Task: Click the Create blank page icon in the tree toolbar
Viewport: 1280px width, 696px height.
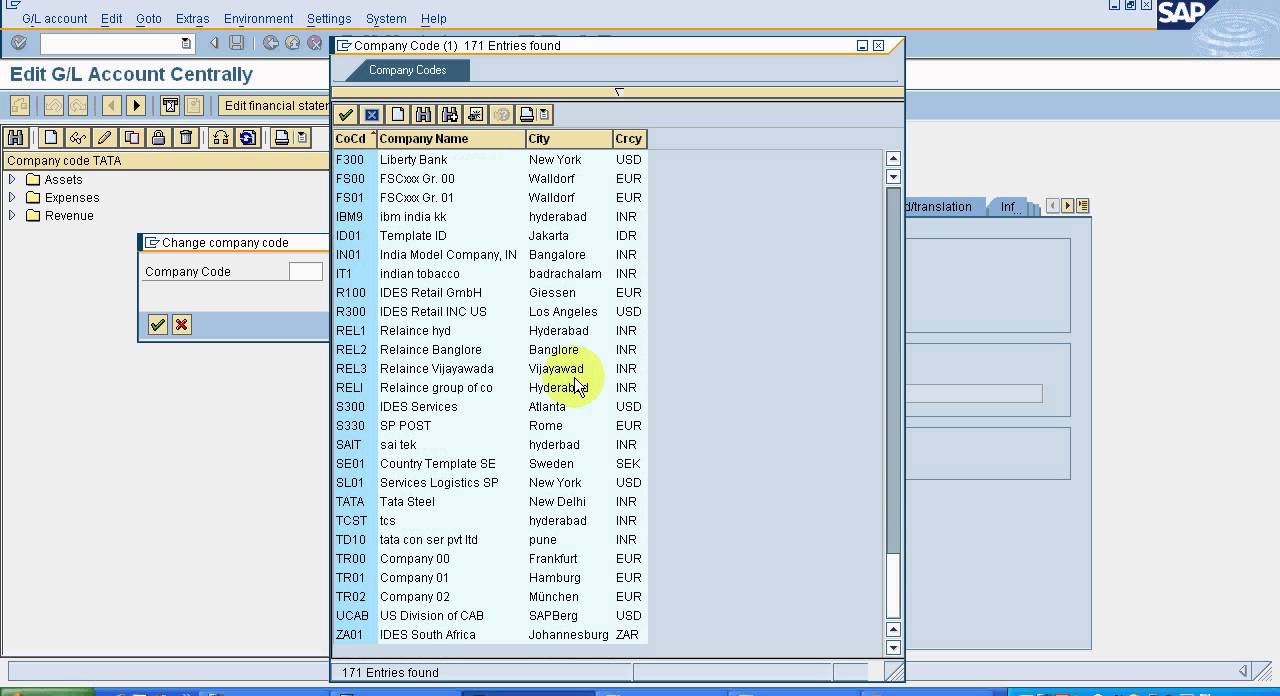Action: [x=51, y=138]
